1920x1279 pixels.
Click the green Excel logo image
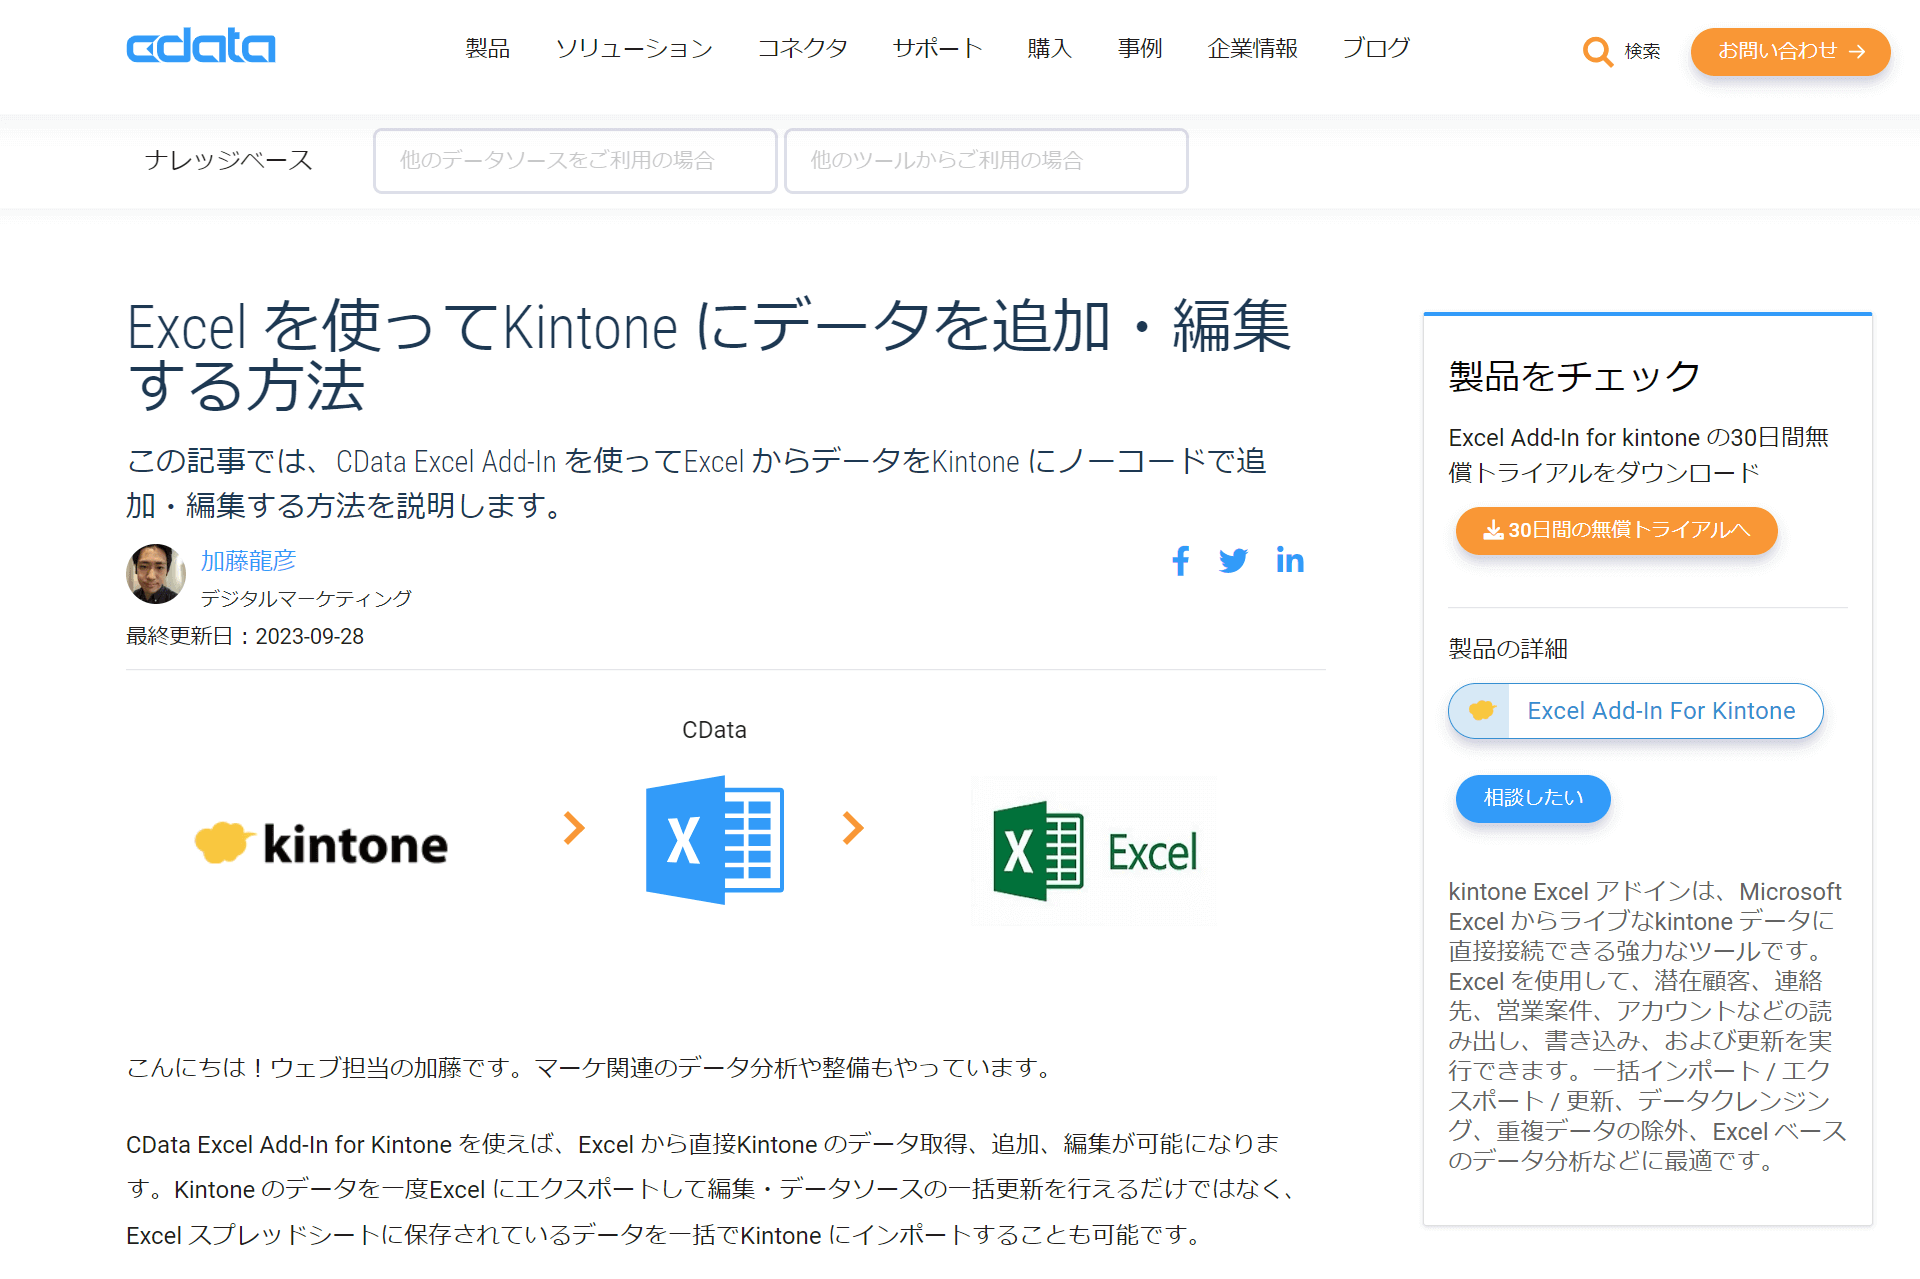[x=1094, y=851]
